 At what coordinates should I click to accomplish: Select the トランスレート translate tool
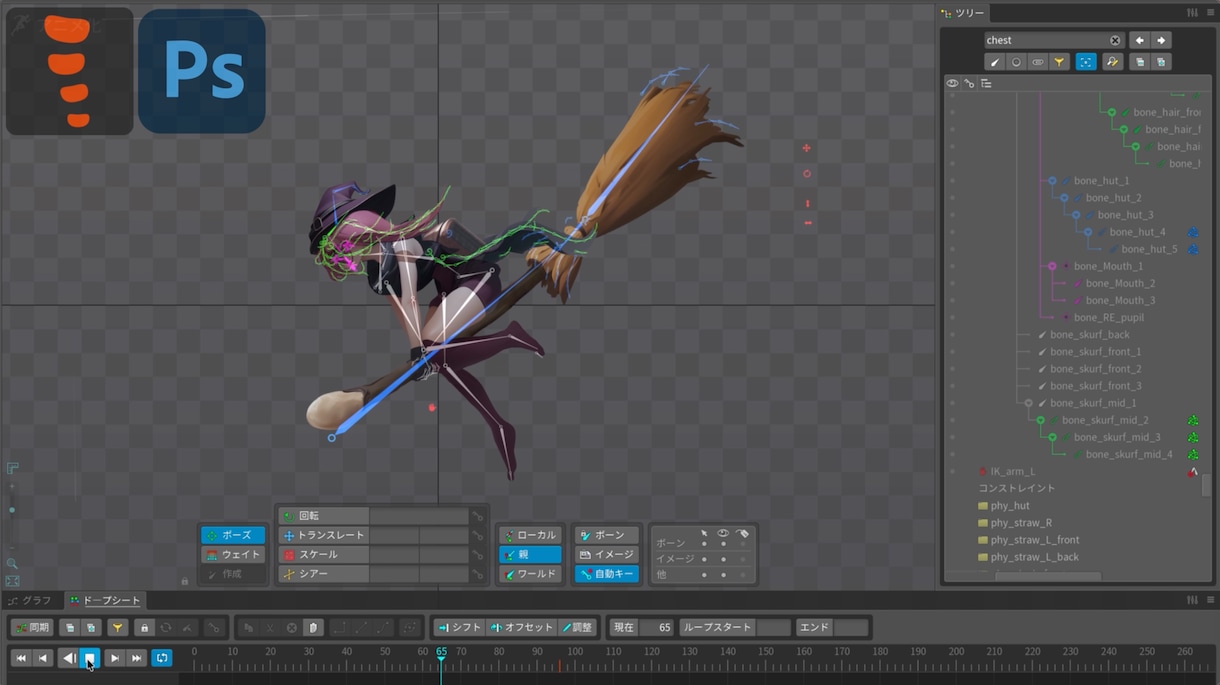click(324, 535)
